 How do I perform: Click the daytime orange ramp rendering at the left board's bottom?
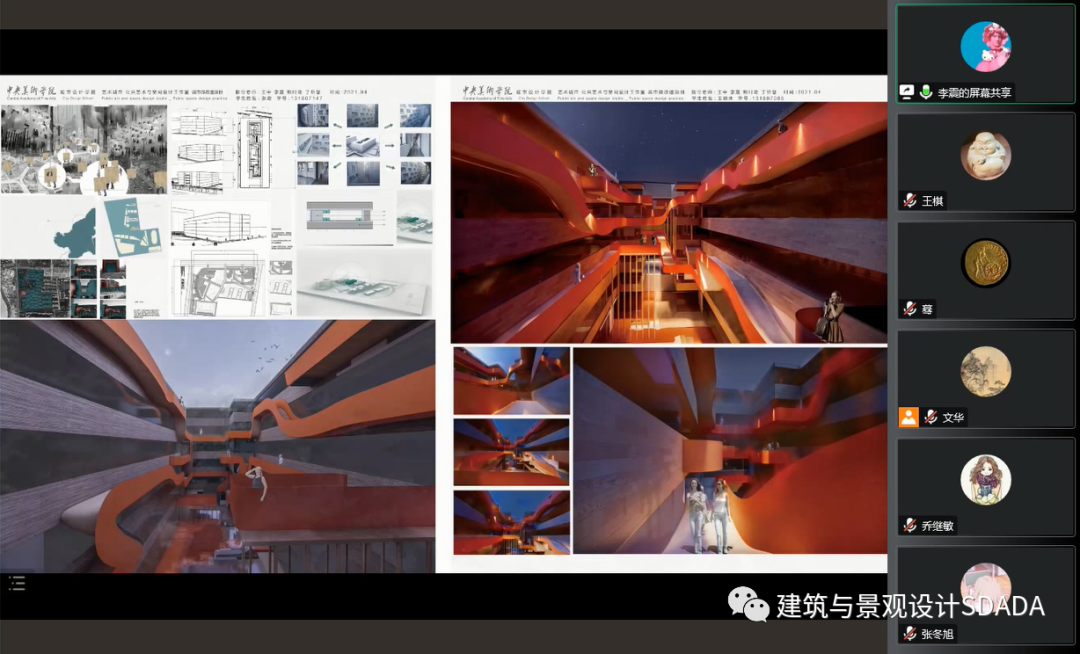click(217, 445)
